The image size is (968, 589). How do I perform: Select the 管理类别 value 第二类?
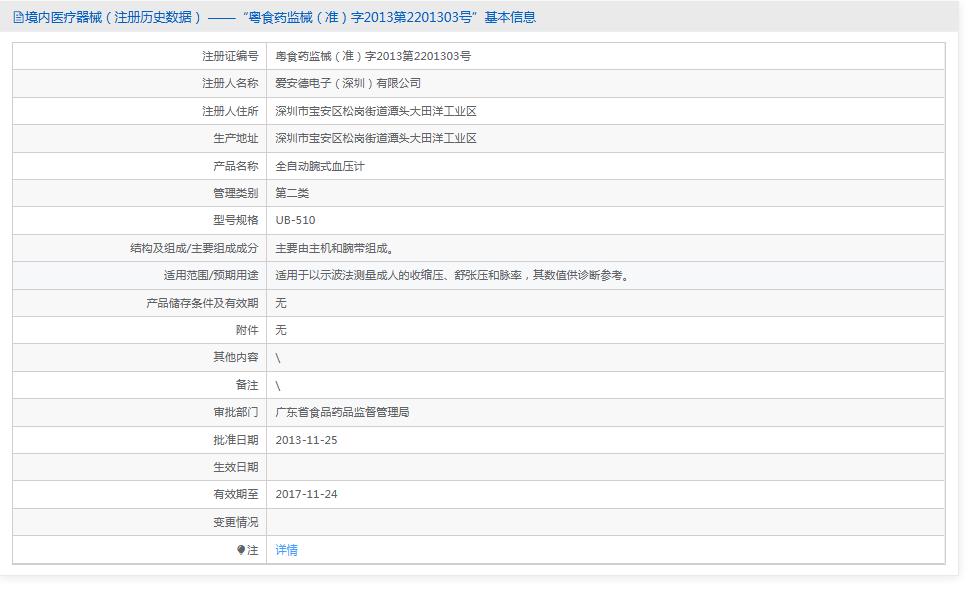tap(290, 192)
